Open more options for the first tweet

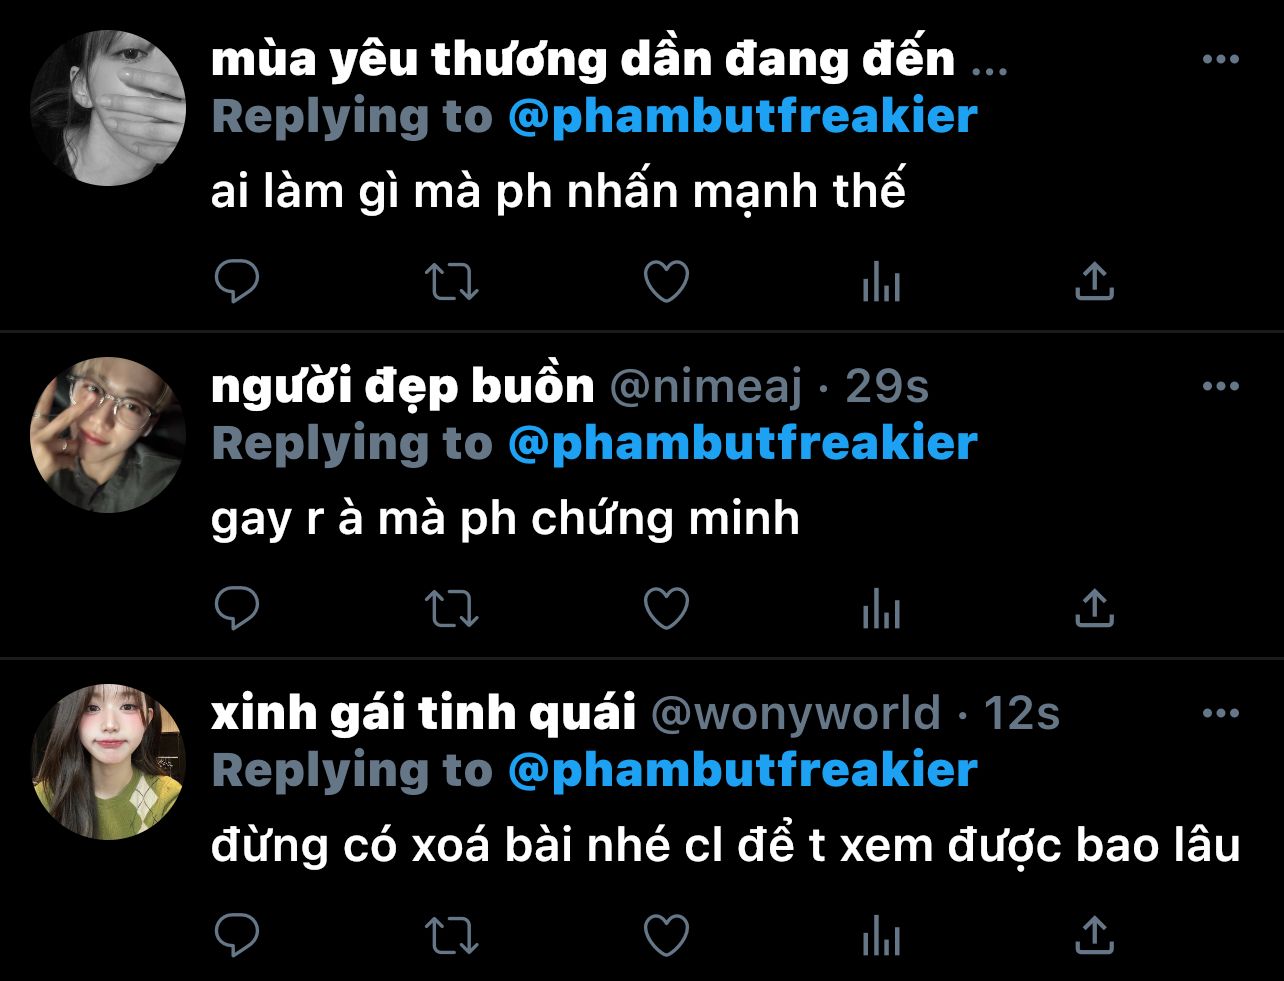pyautogui.click(x=1220, y=60)
